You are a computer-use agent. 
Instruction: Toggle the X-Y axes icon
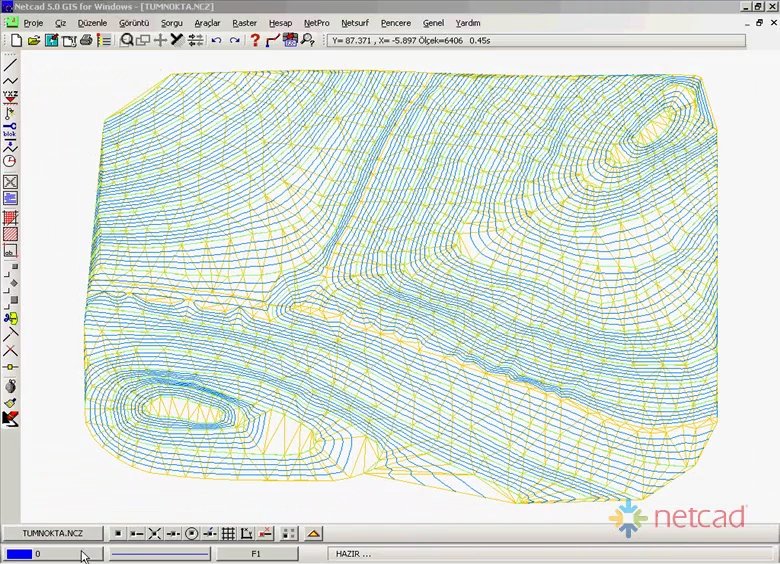coord(247,534)
